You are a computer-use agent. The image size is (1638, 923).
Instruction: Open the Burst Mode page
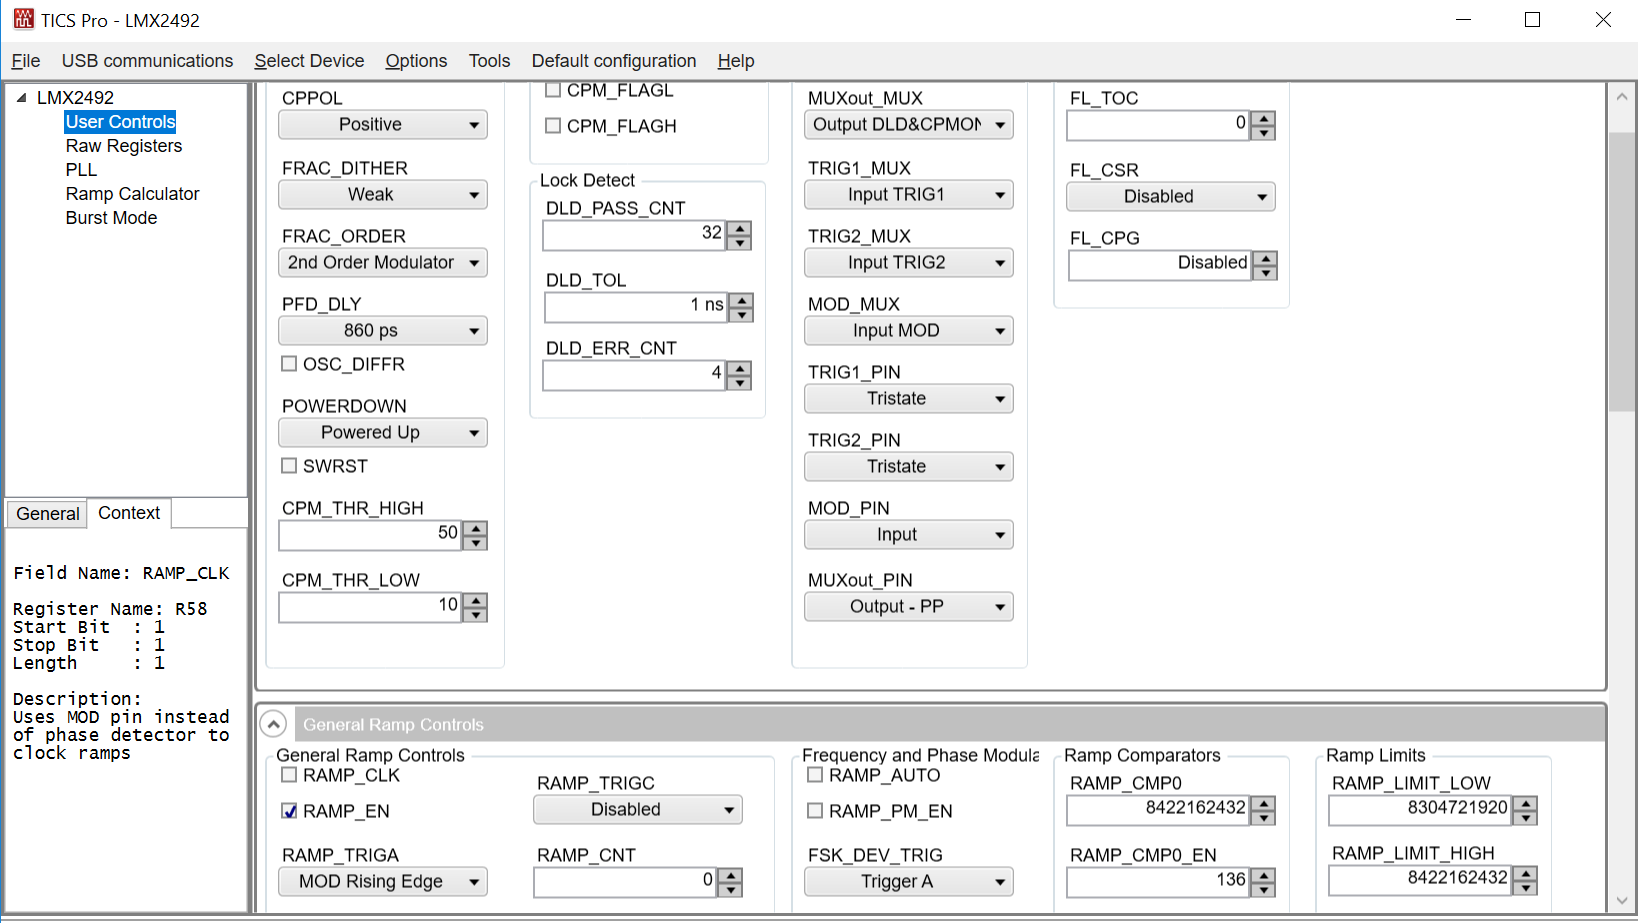point(111,218)
